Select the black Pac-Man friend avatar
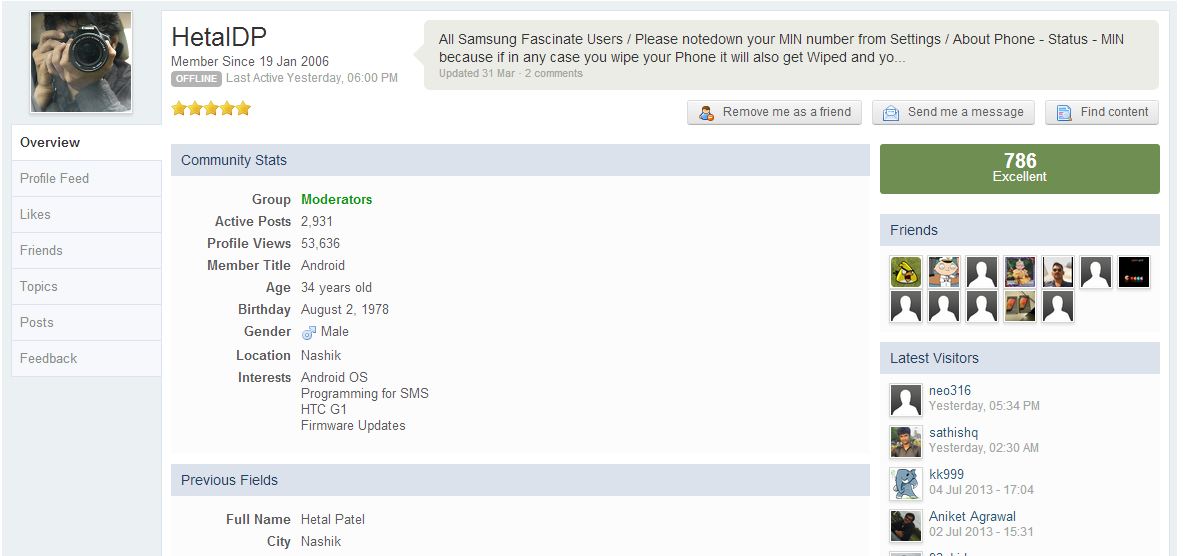 tap(1134, 272)
